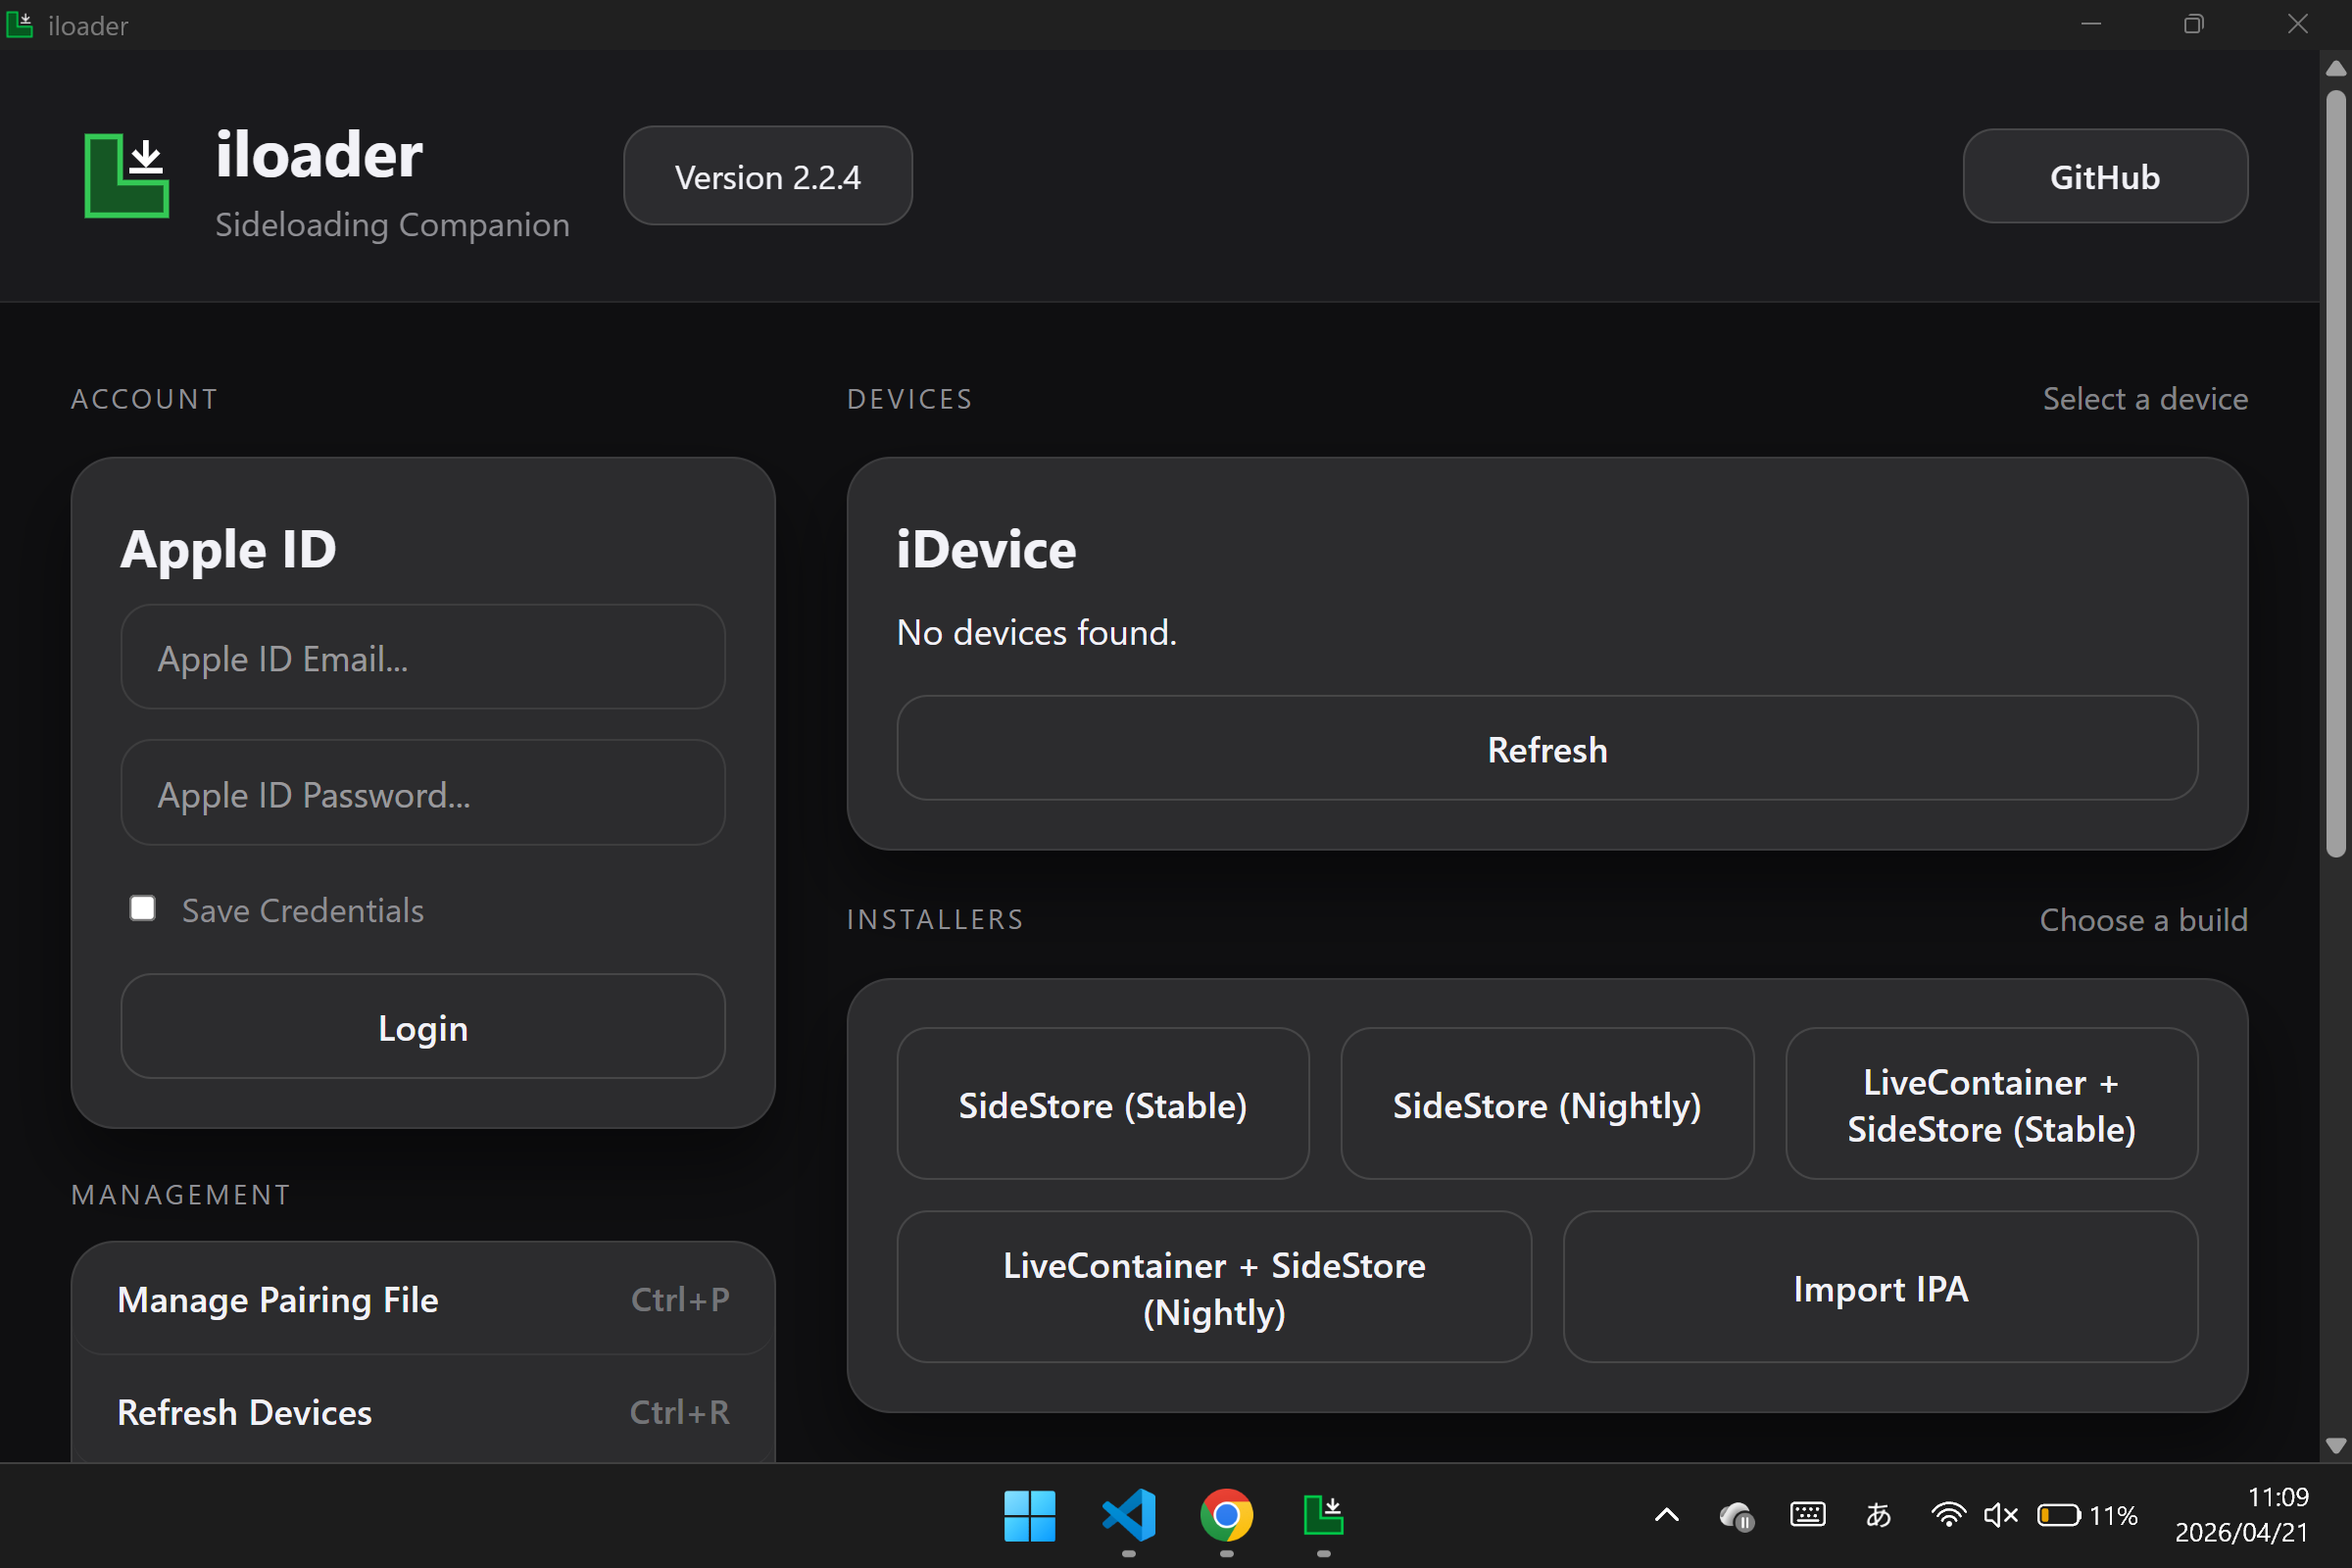2352x1568 pixels.
Task: Click the 11% battery percentage text
Action: pyautogui.click(x=2113, y=1516)
